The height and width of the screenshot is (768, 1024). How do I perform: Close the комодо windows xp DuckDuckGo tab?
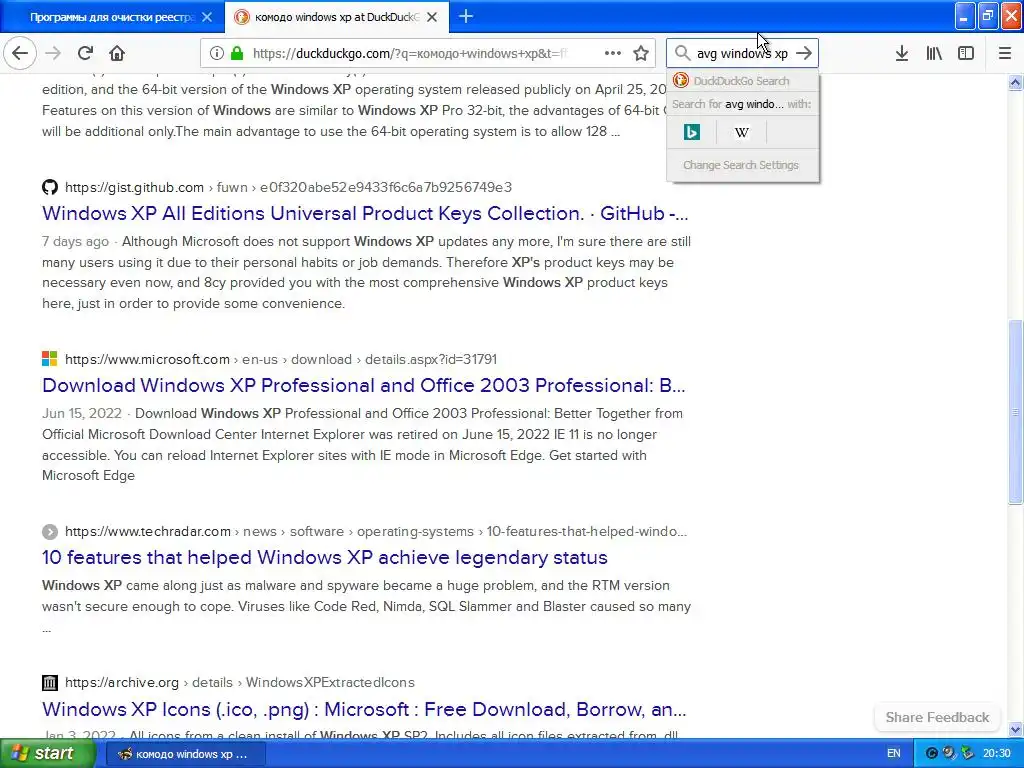[x=432, y=17]
